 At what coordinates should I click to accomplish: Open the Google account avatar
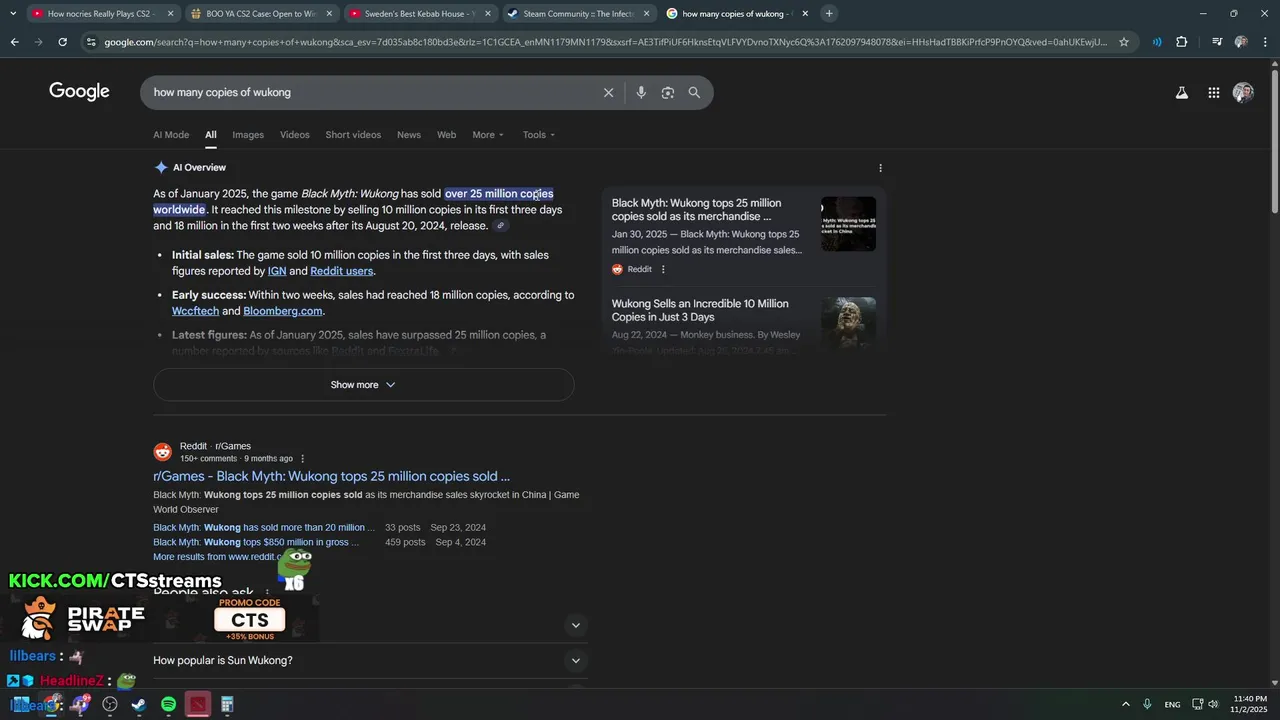1243,92
